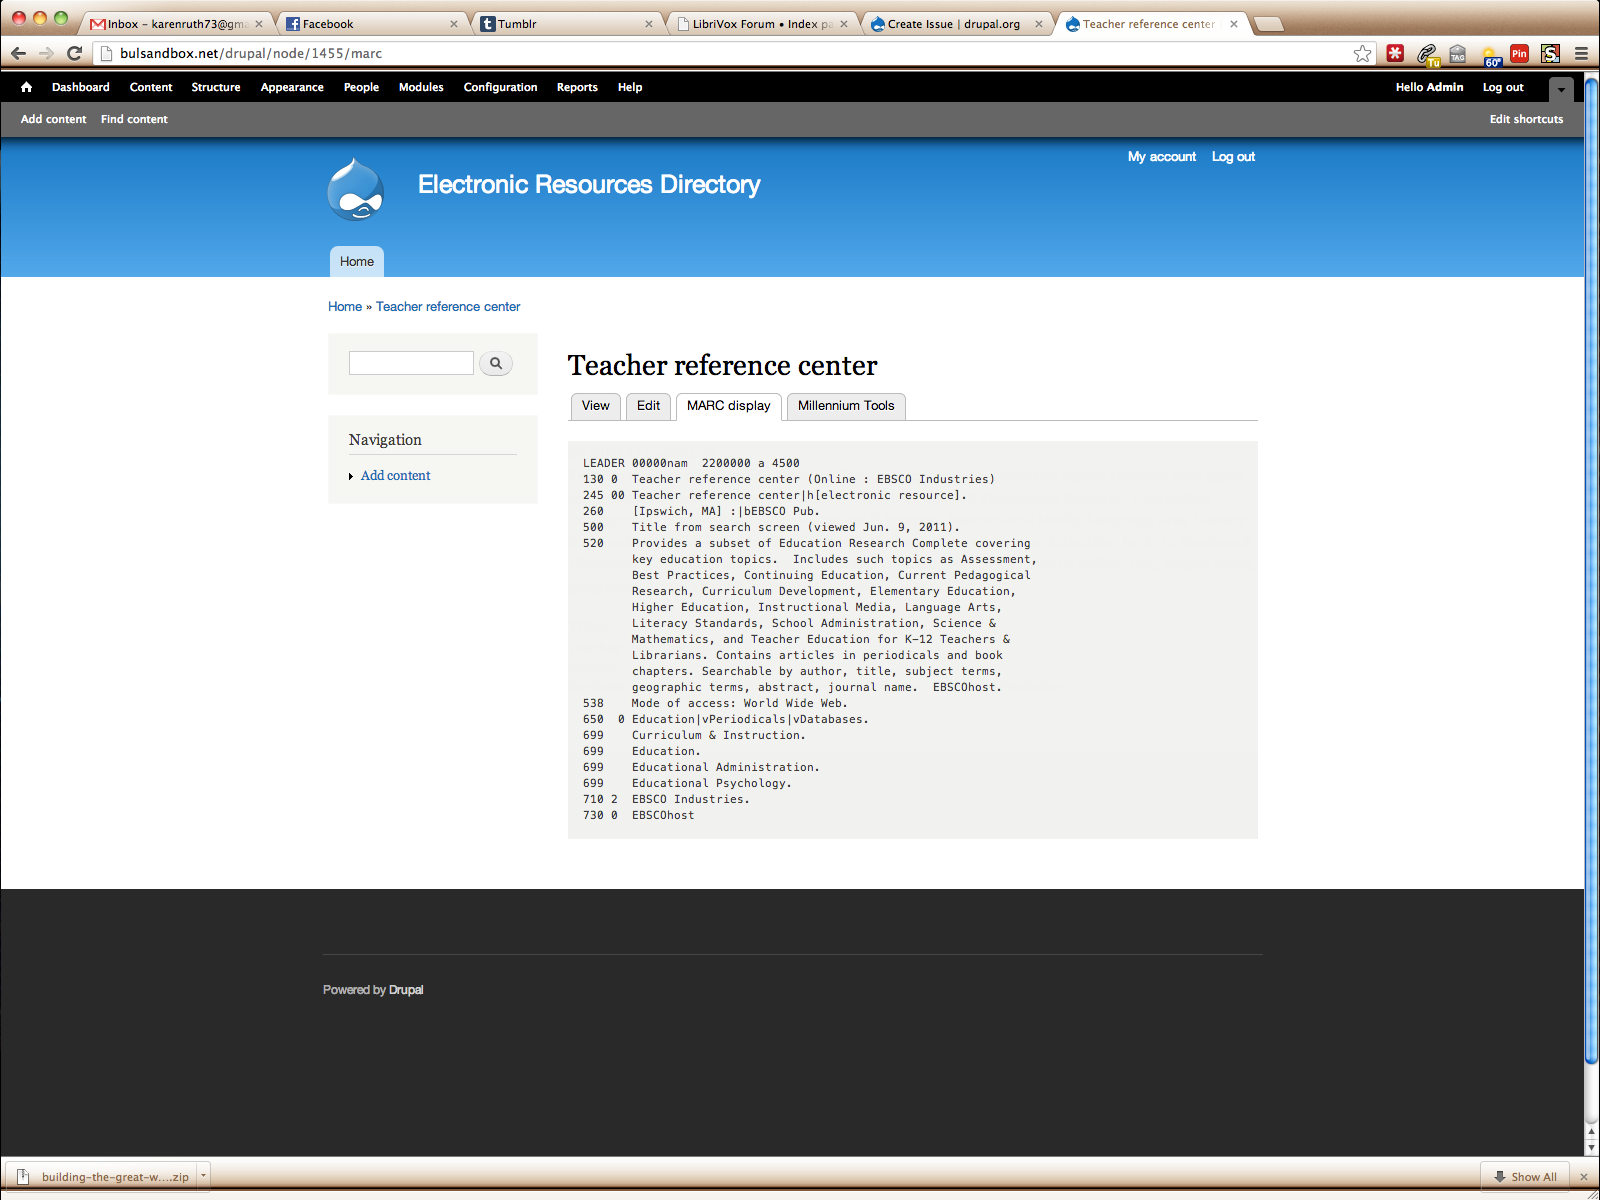Image resolution: width=1600 pixels, height=1200 pixels.
Task: Switch to the LibriVox Forum tab
Action: coord(762,24)
